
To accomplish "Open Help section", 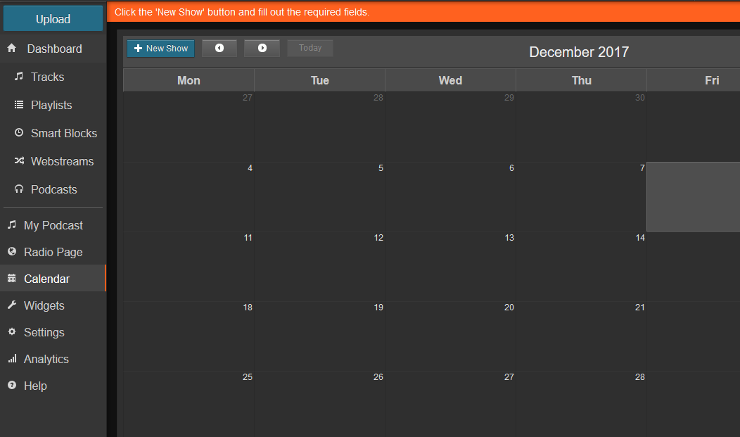I will [35, 386].
